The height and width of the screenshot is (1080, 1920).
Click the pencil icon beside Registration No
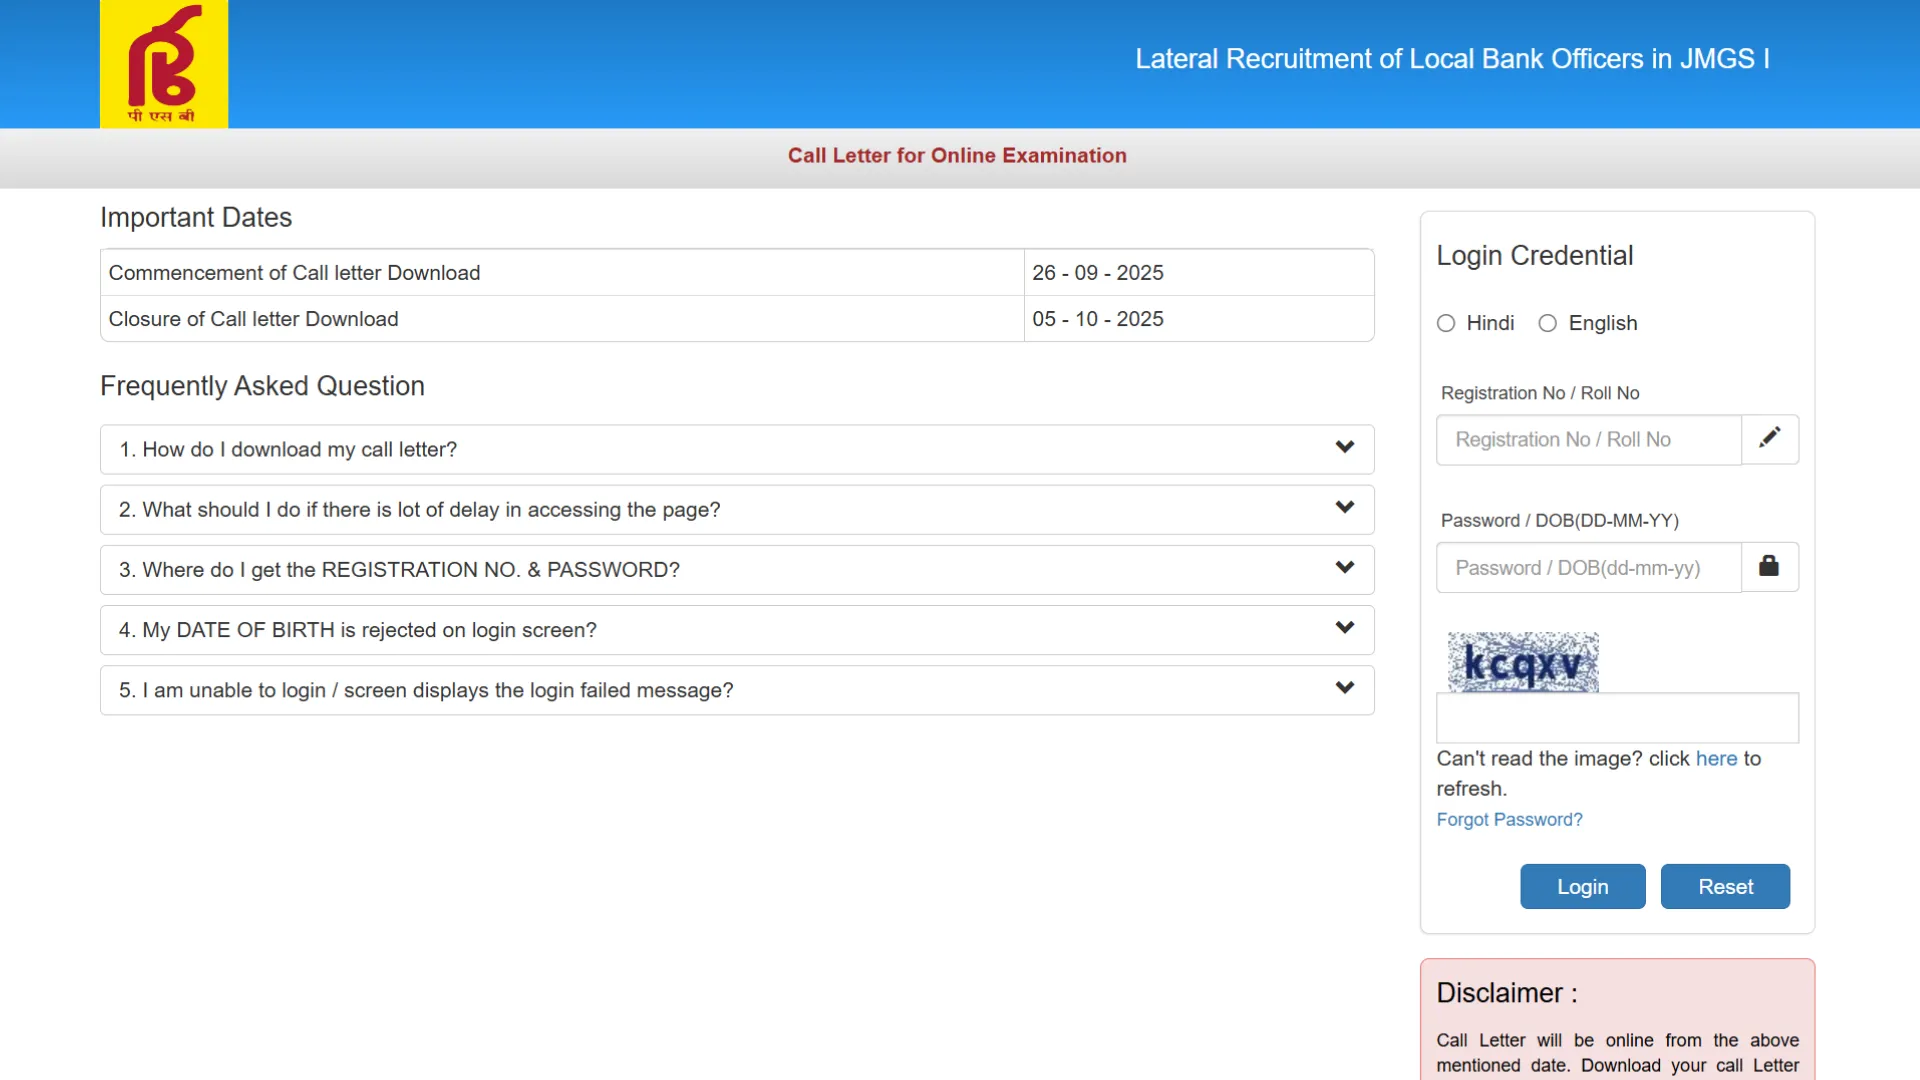coord(1769,439)
